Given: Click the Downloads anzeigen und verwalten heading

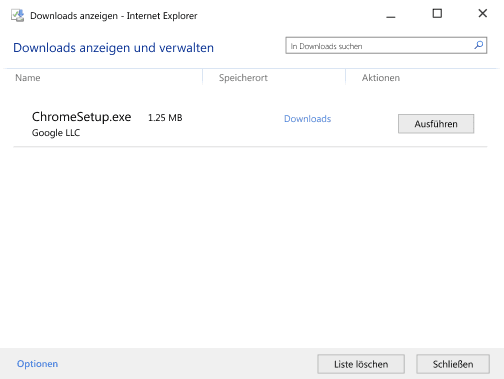Looking at the screenshot, I should coord(113,48).
